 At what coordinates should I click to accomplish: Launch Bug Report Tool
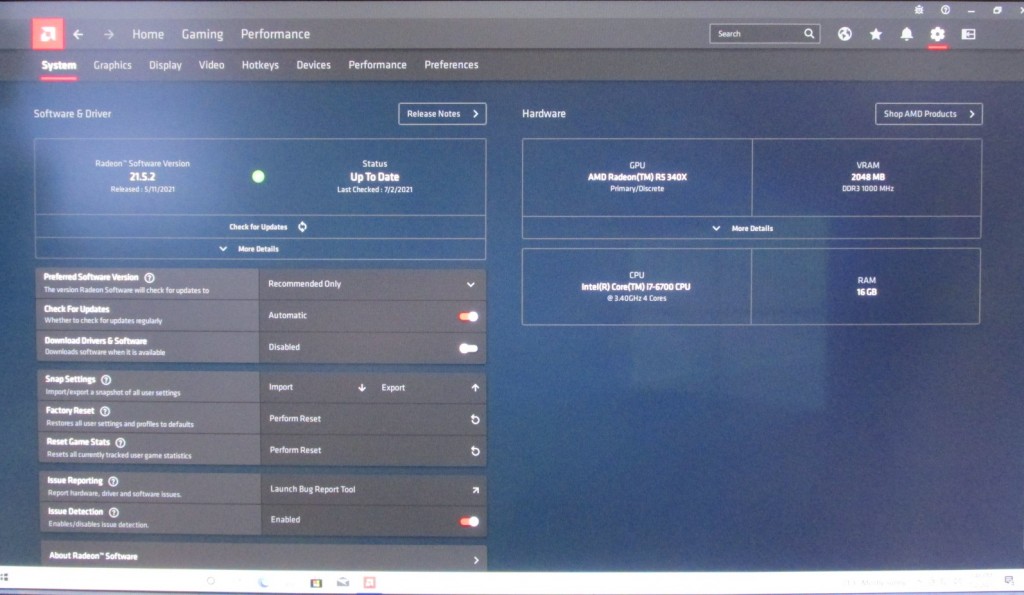373,489
